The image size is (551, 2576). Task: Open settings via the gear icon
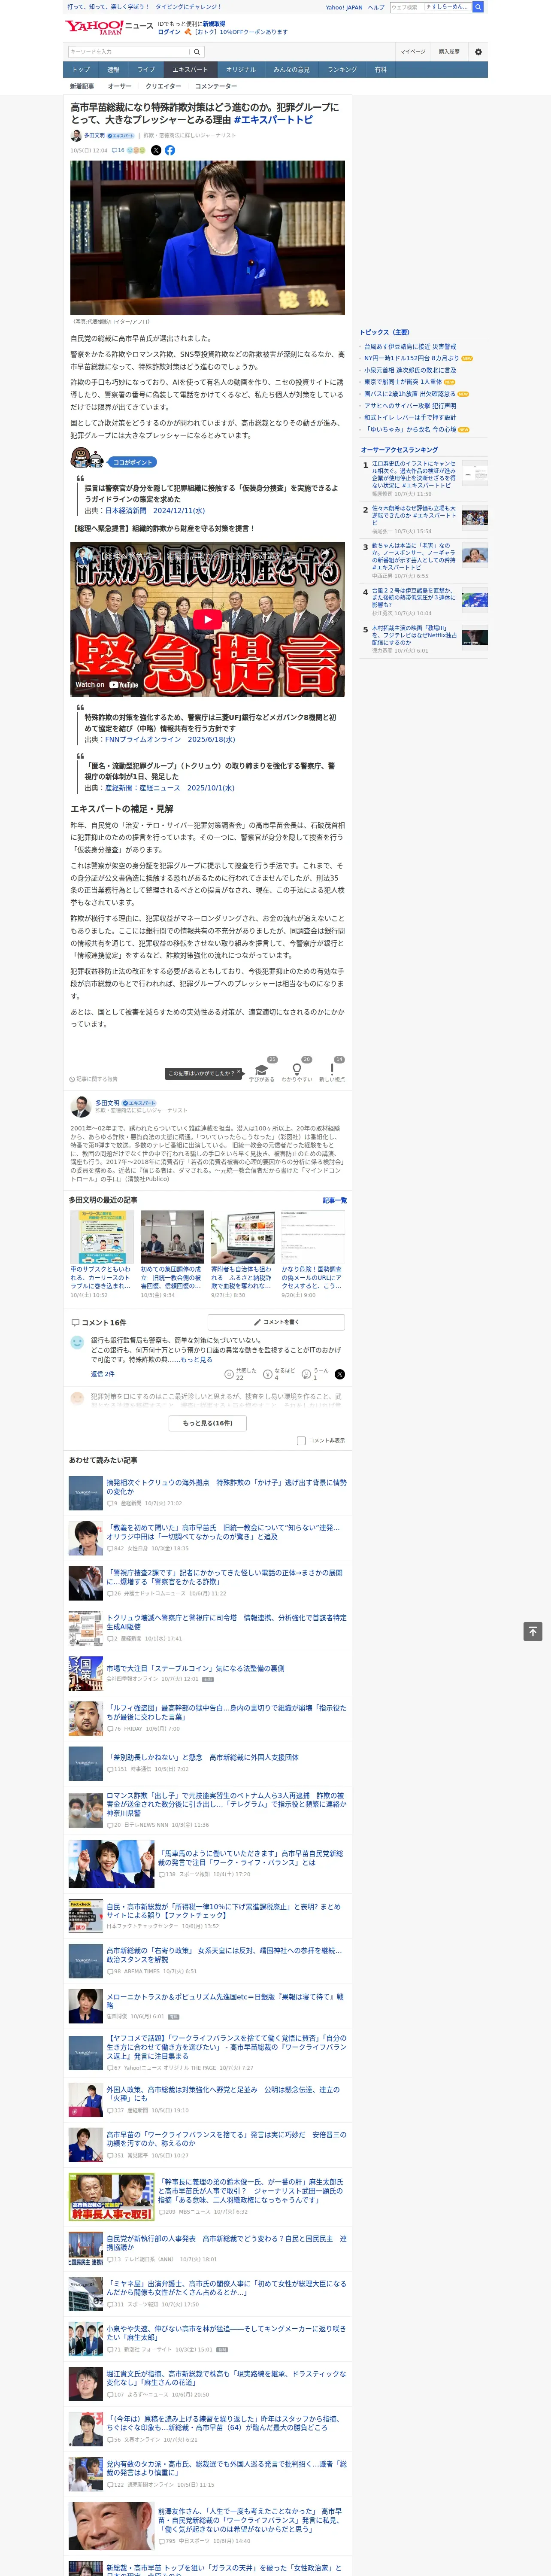(x=477, y=52)
